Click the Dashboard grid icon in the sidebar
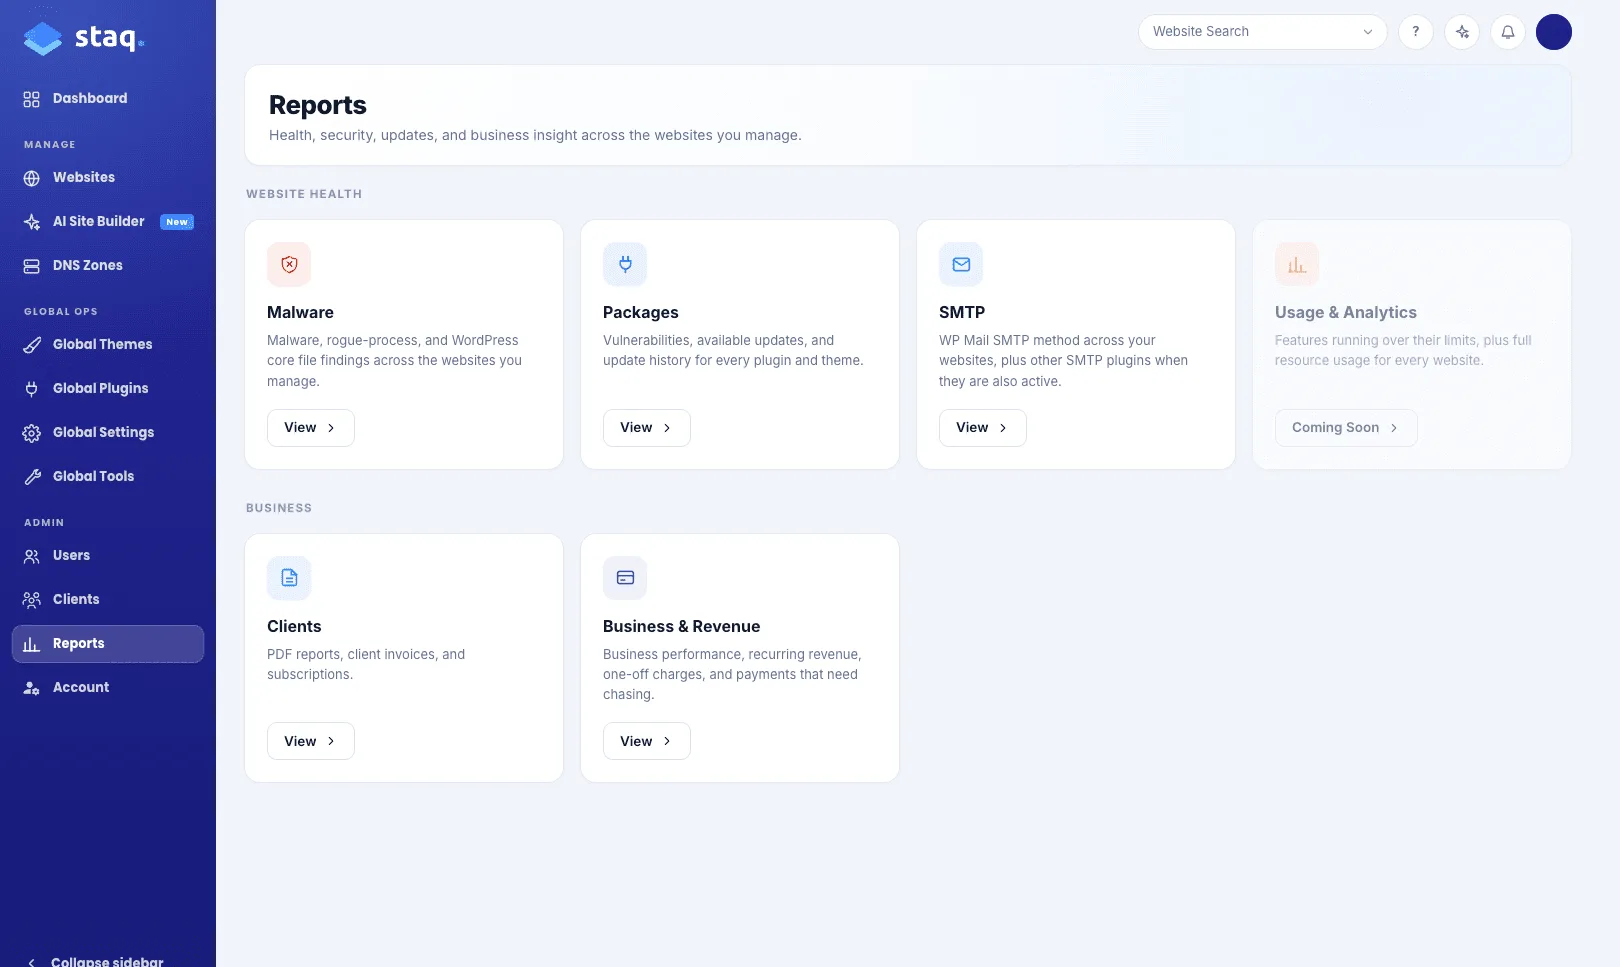 click(x=32, y=99)
